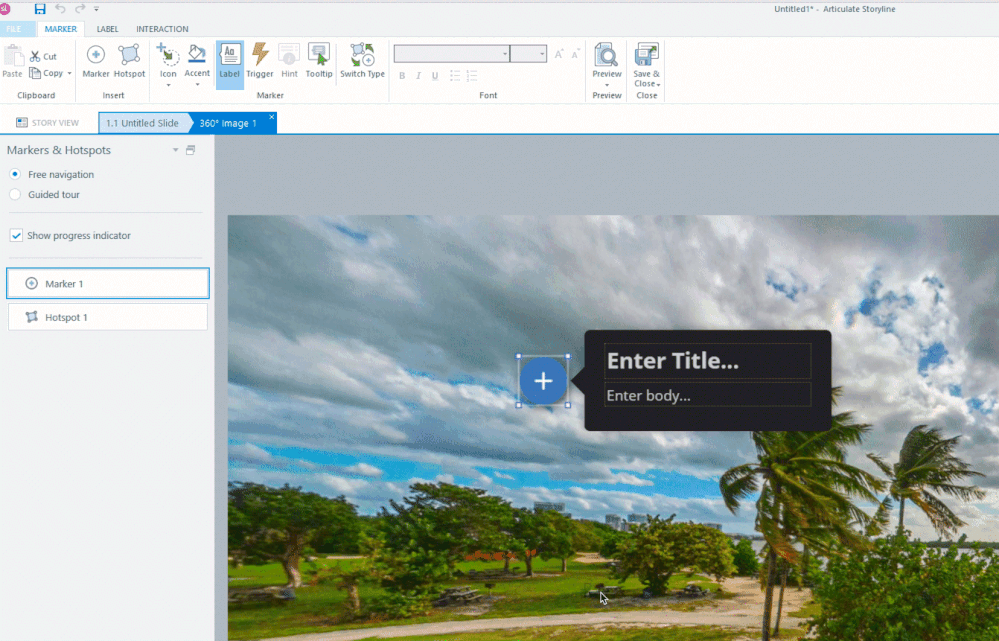Click the Switch Type icon

click(362, 61)
